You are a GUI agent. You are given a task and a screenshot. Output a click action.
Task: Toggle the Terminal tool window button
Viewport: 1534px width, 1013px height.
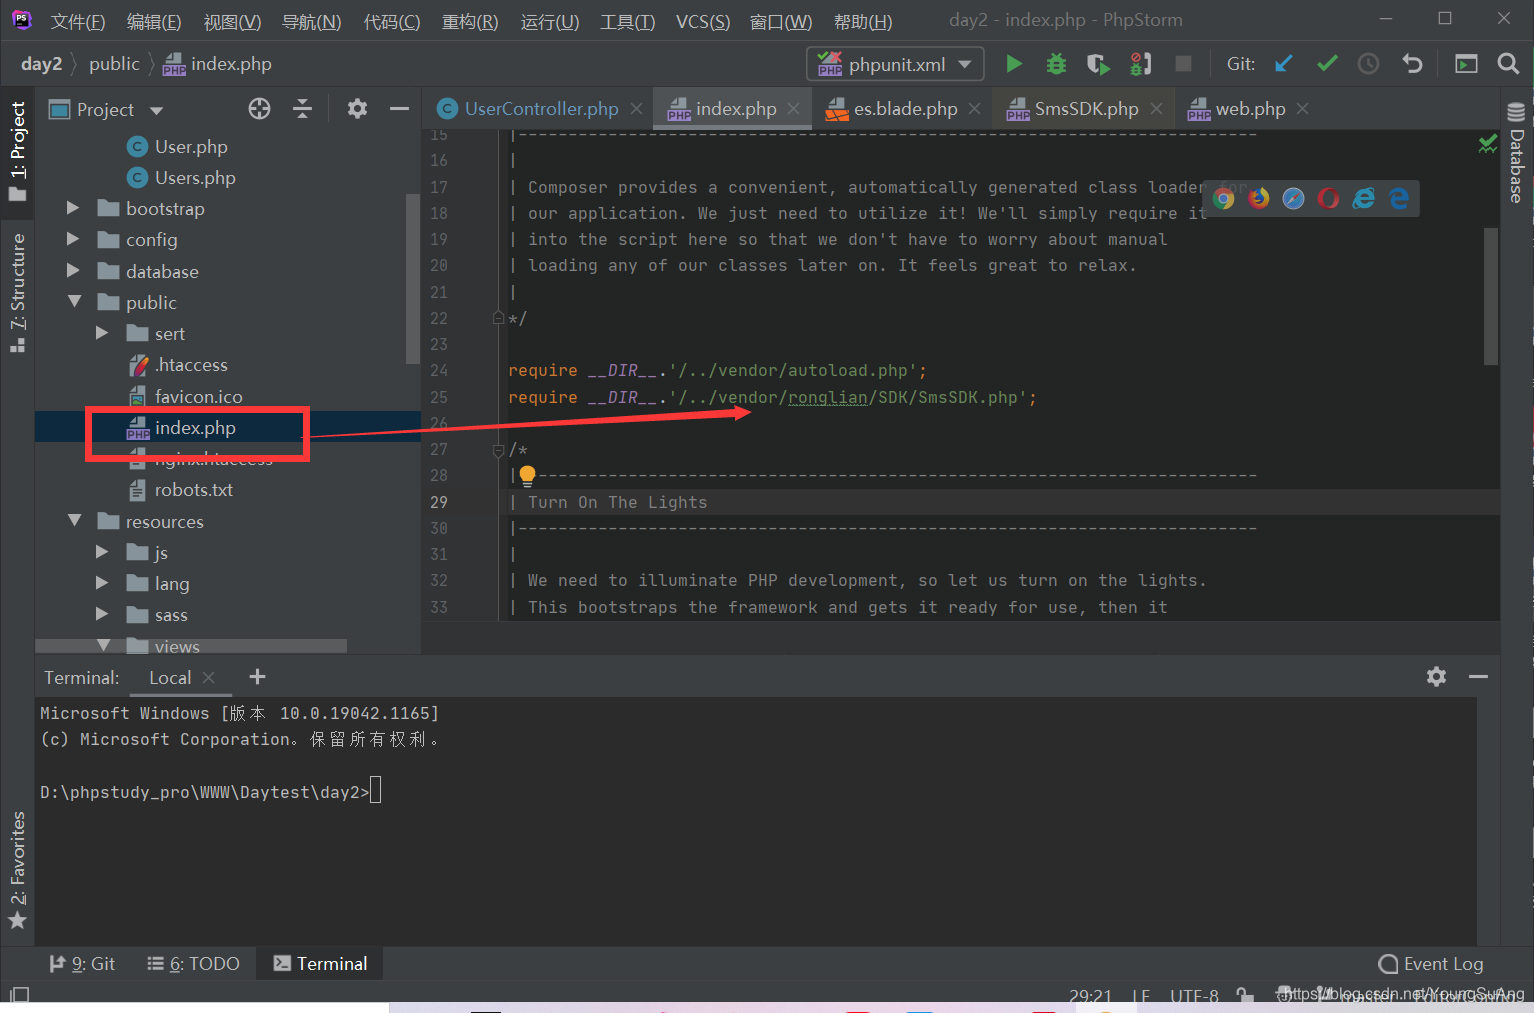click(x=320, y=964)
